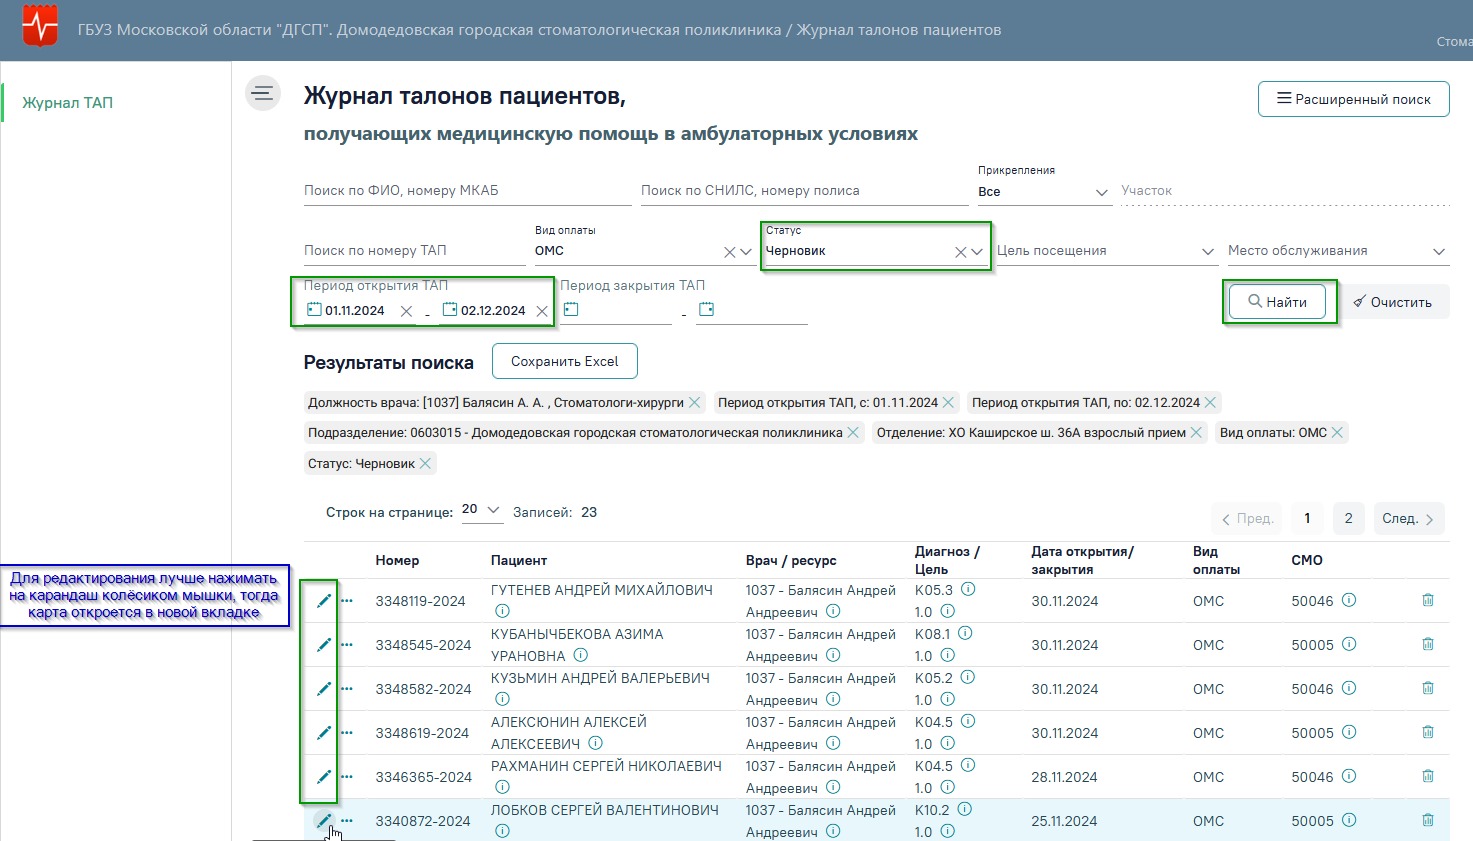This screenshot has height=841, width=1473.
Task: Delete TAP 3346365-2024 trash icon
Action: pos(1428,776)
